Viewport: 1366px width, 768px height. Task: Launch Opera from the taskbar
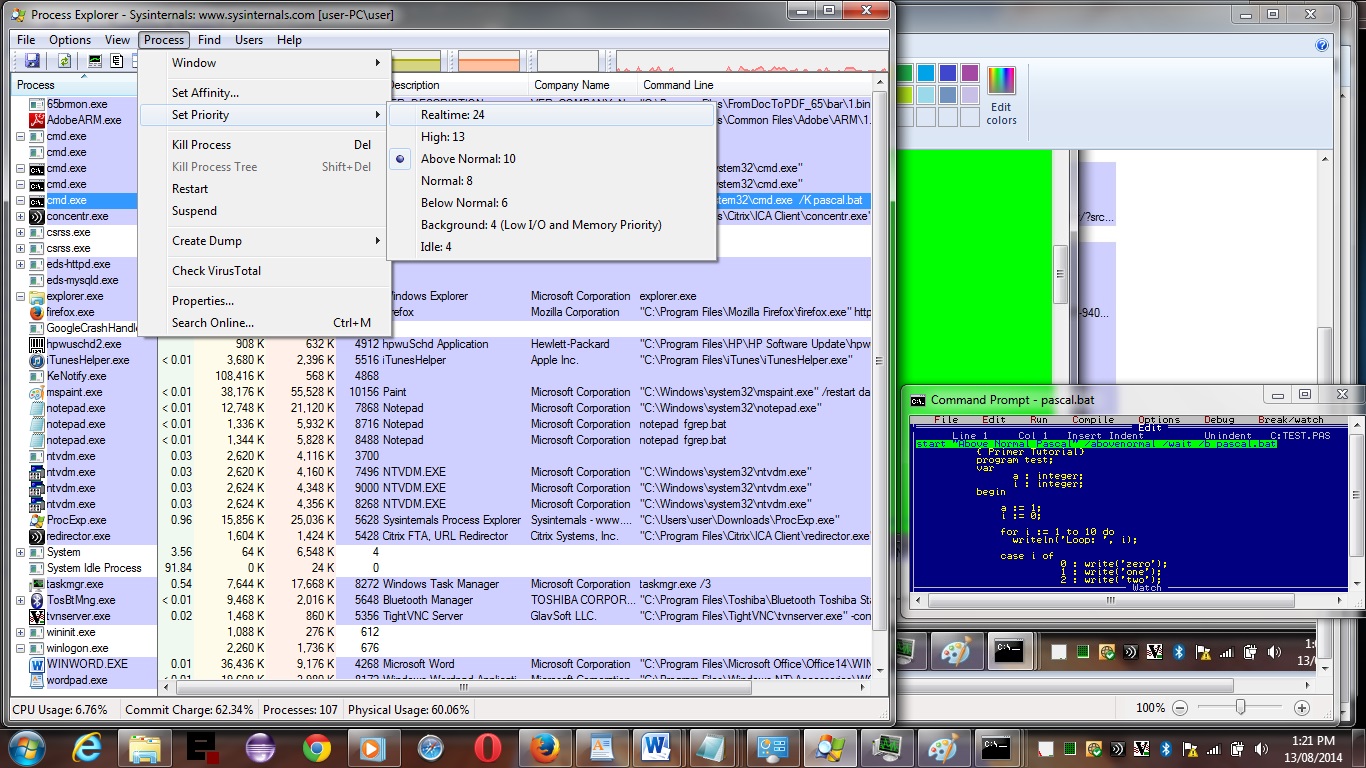coord(488,748)
